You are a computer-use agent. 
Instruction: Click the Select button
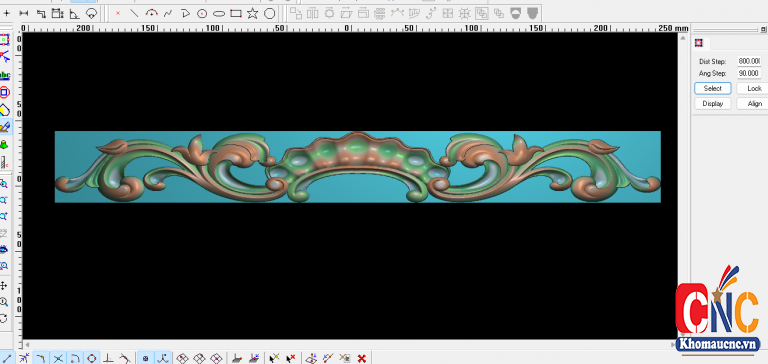coord(713,89)
